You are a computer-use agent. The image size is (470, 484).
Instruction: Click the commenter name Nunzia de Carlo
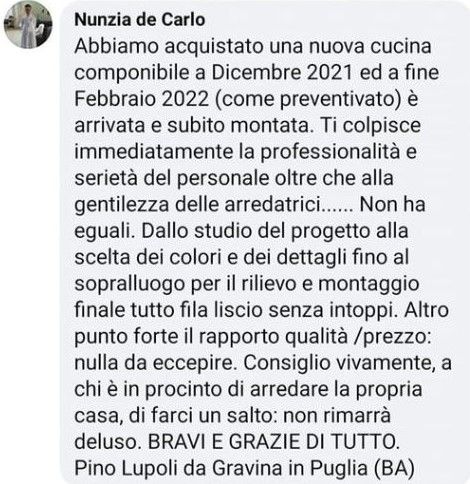[x=140, y=20]
